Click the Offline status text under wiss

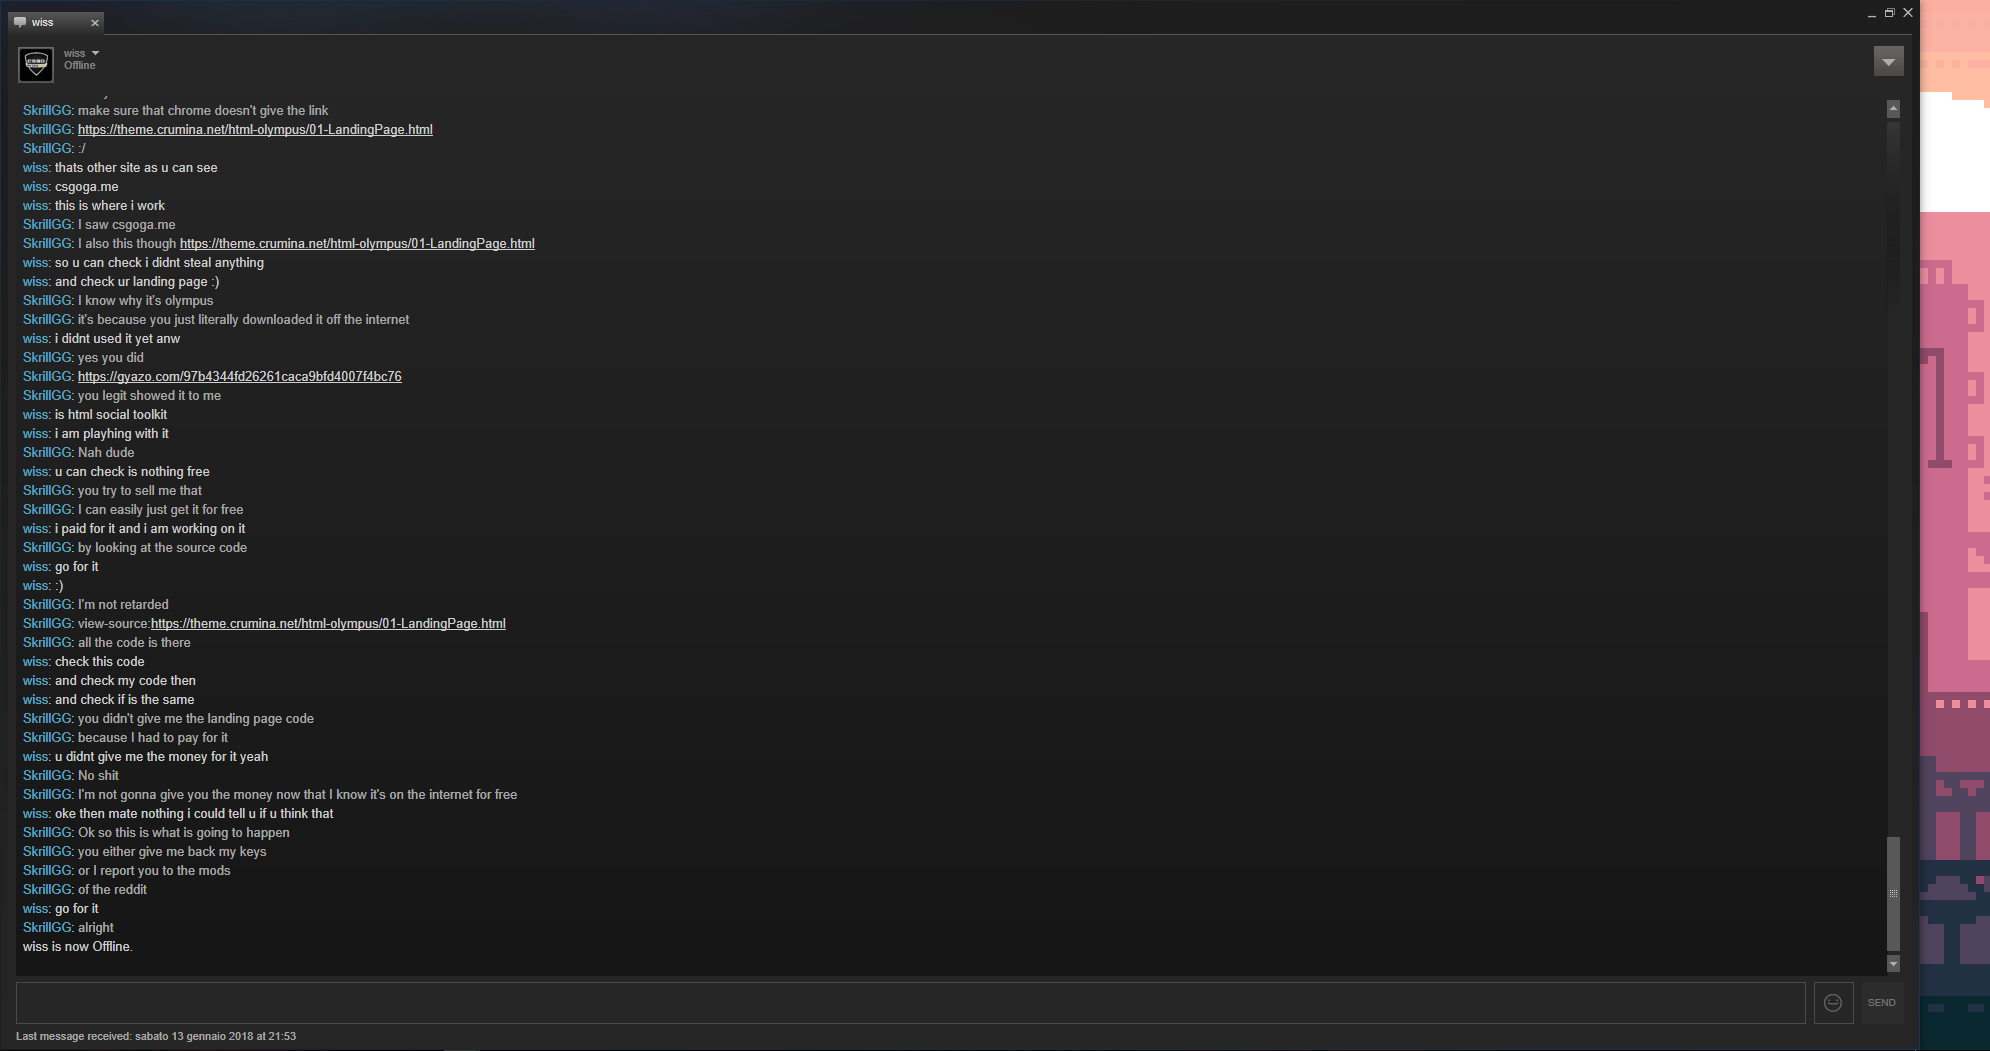80,66
